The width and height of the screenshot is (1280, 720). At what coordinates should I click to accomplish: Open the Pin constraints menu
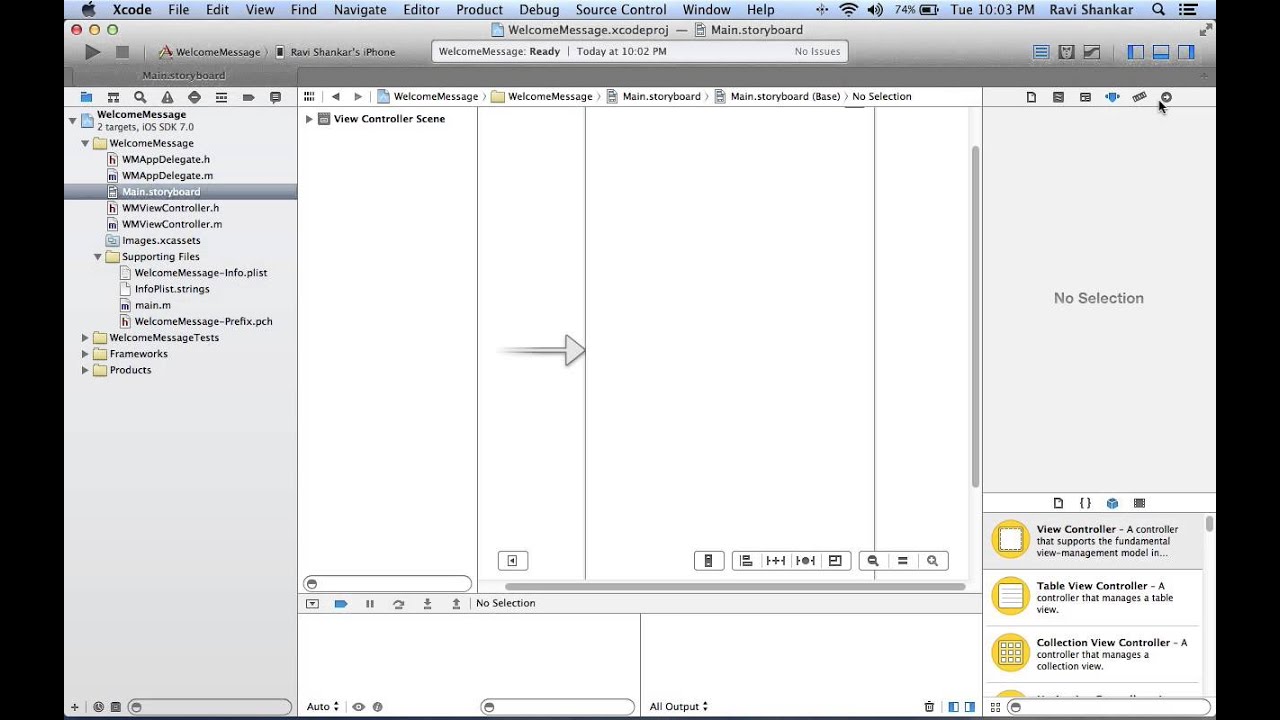point(775,561)
